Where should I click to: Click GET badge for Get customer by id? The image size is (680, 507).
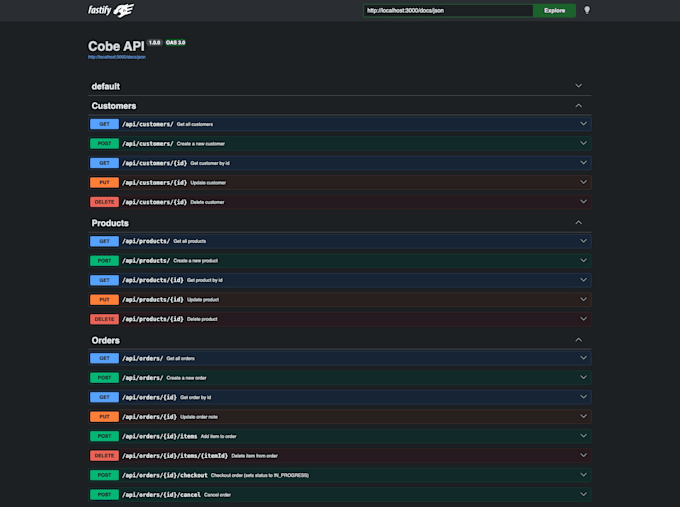(x=104, y=163)
